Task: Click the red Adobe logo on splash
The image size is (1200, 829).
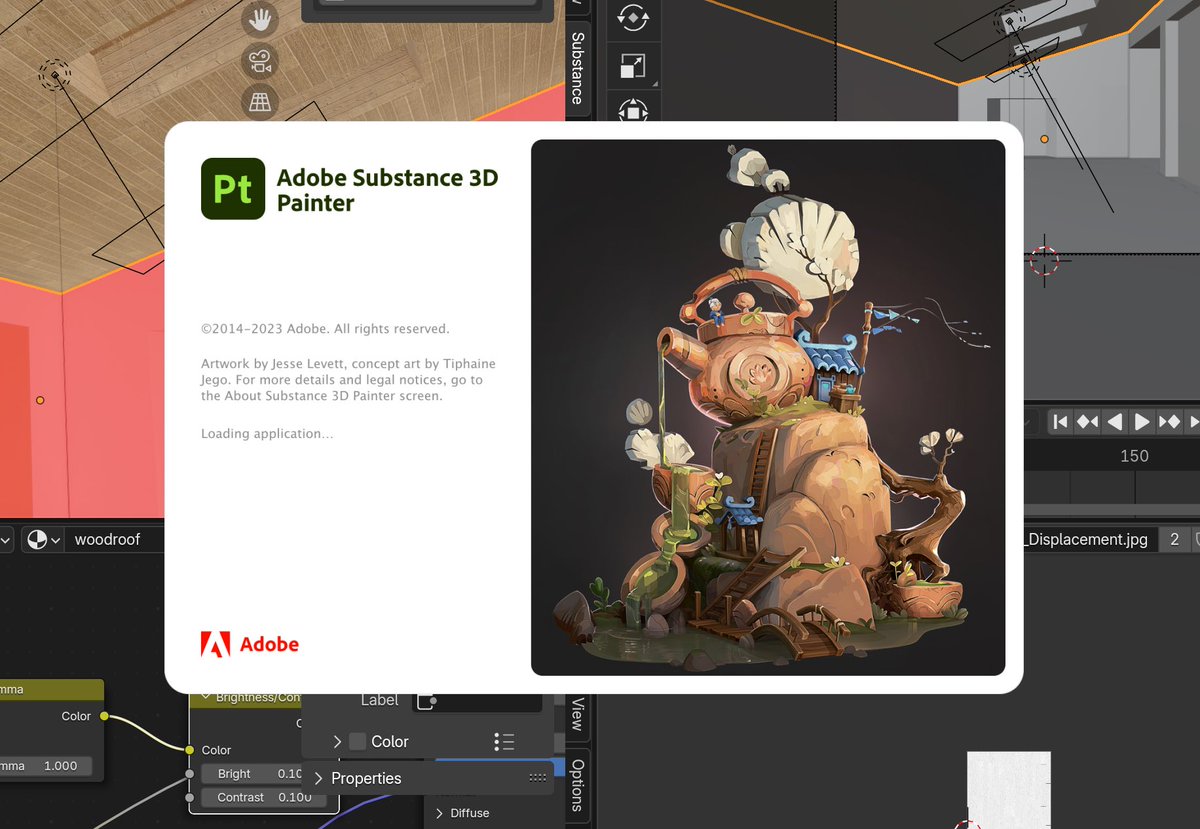Action: [250, 644]
